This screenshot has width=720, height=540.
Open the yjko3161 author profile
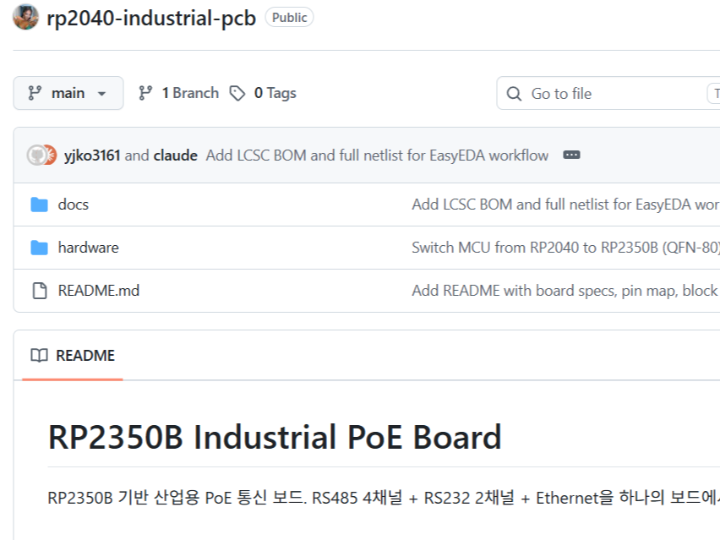[x=92, y=155]
